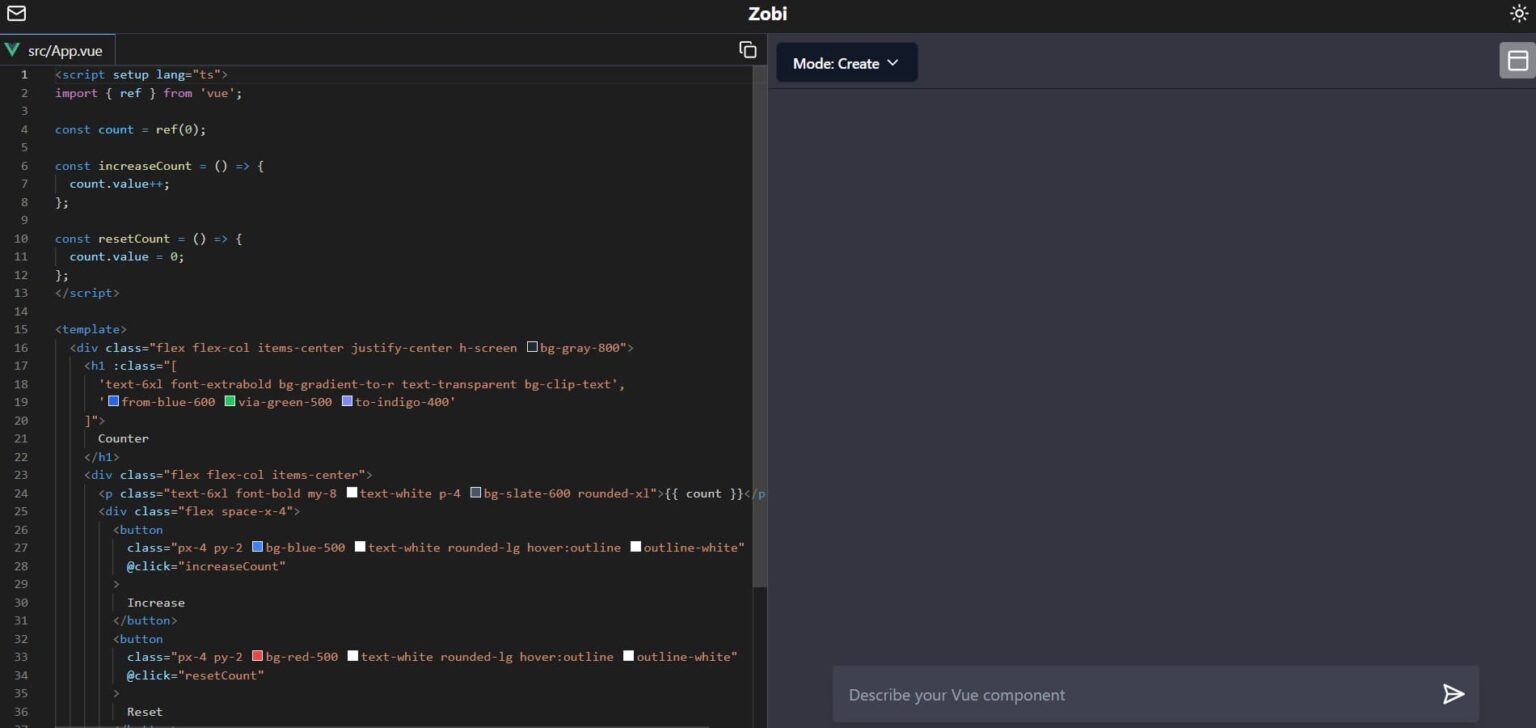Click the increaseCount function name on line 6
This screenshot has width=1536, height=728.
(x=144, y=166)
